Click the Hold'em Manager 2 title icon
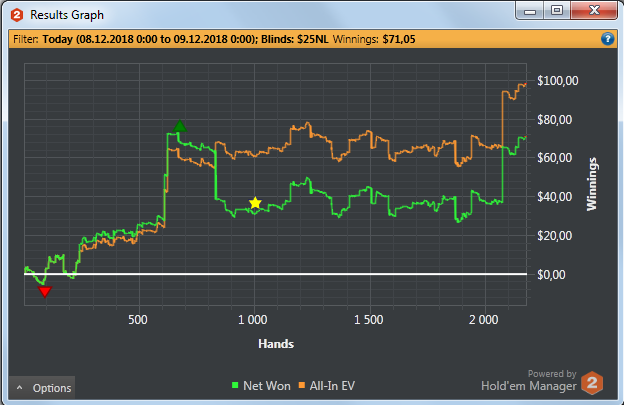Screen dimensions: 624x405 tap(17, 15)
